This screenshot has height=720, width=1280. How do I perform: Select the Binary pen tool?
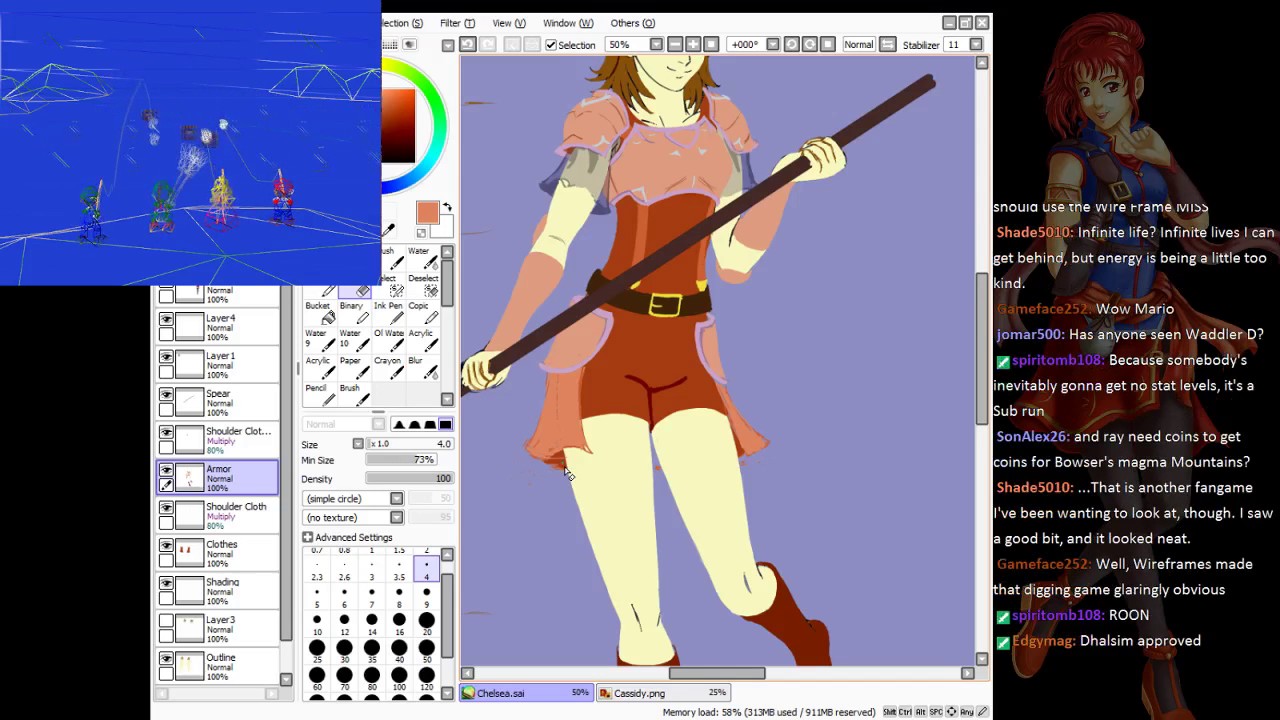(353, 313)
